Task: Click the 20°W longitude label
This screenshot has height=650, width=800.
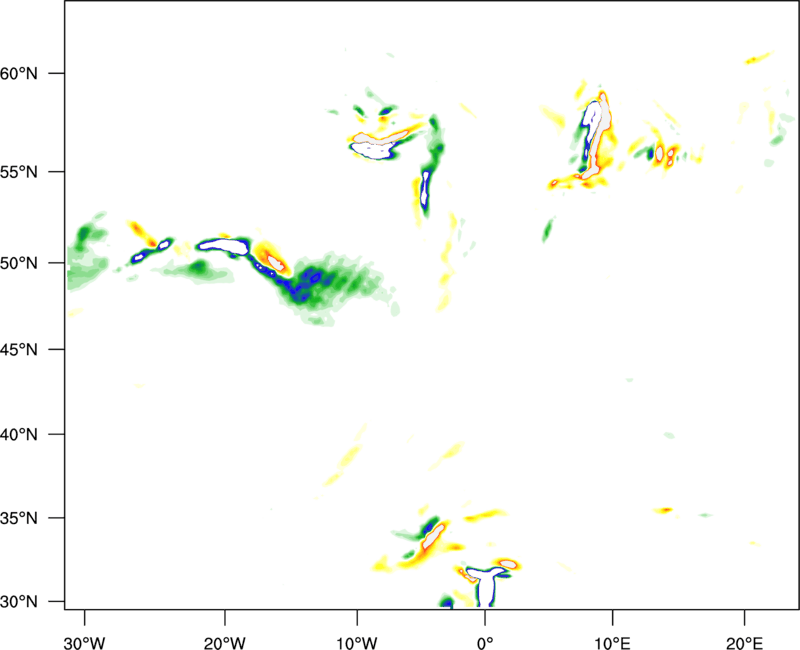Action: pyautogui.click(x=225, y=643)
